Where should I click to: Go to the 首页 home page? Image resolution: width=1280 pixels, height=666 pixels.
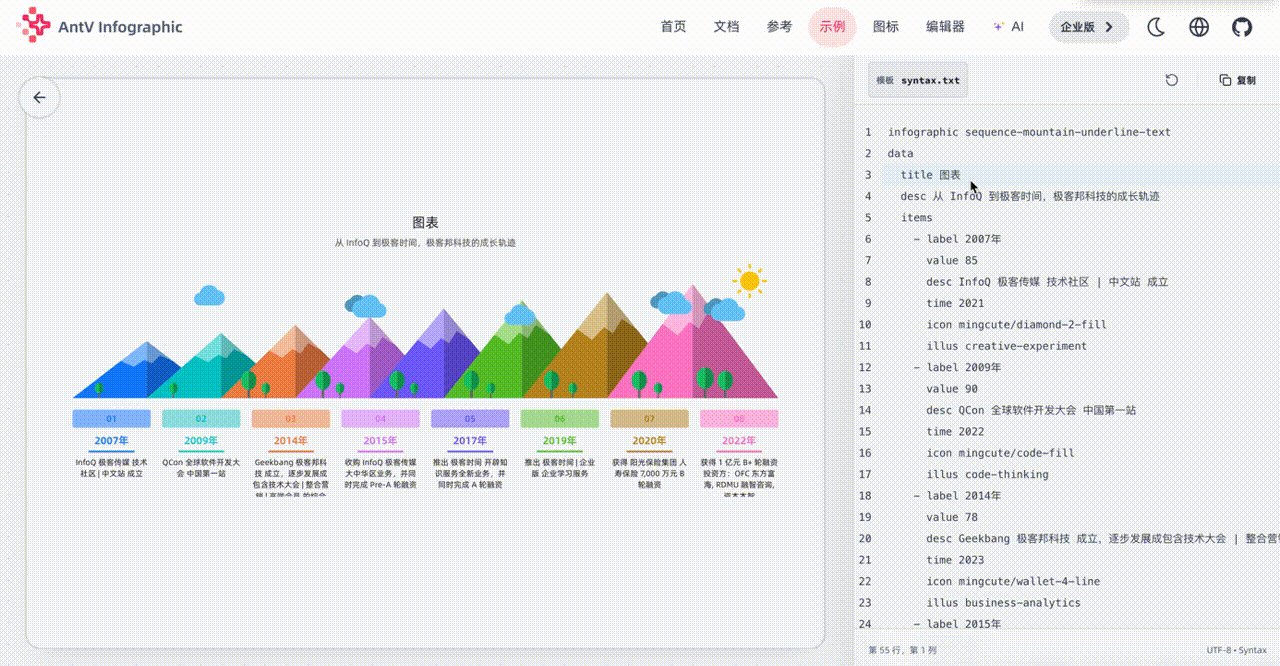click(x=673, y=27)
